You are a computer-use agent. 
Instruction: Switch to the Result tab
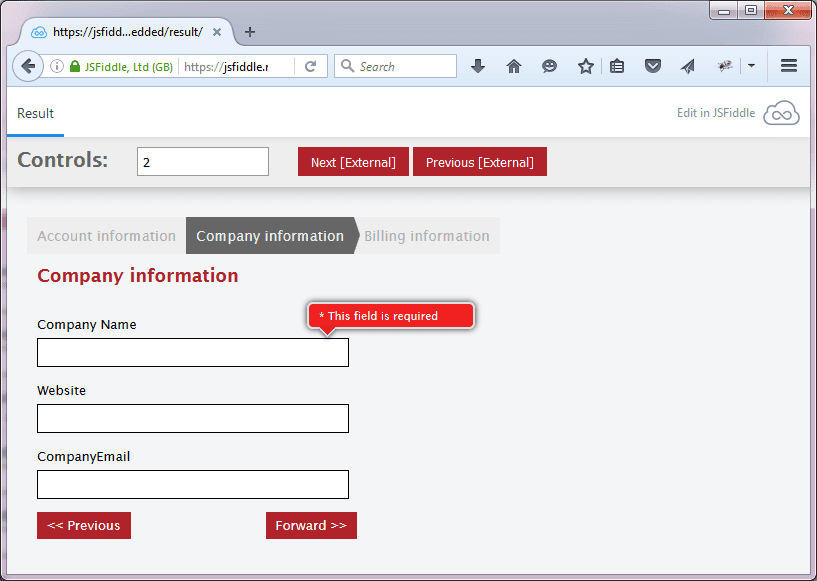point(35,113)
